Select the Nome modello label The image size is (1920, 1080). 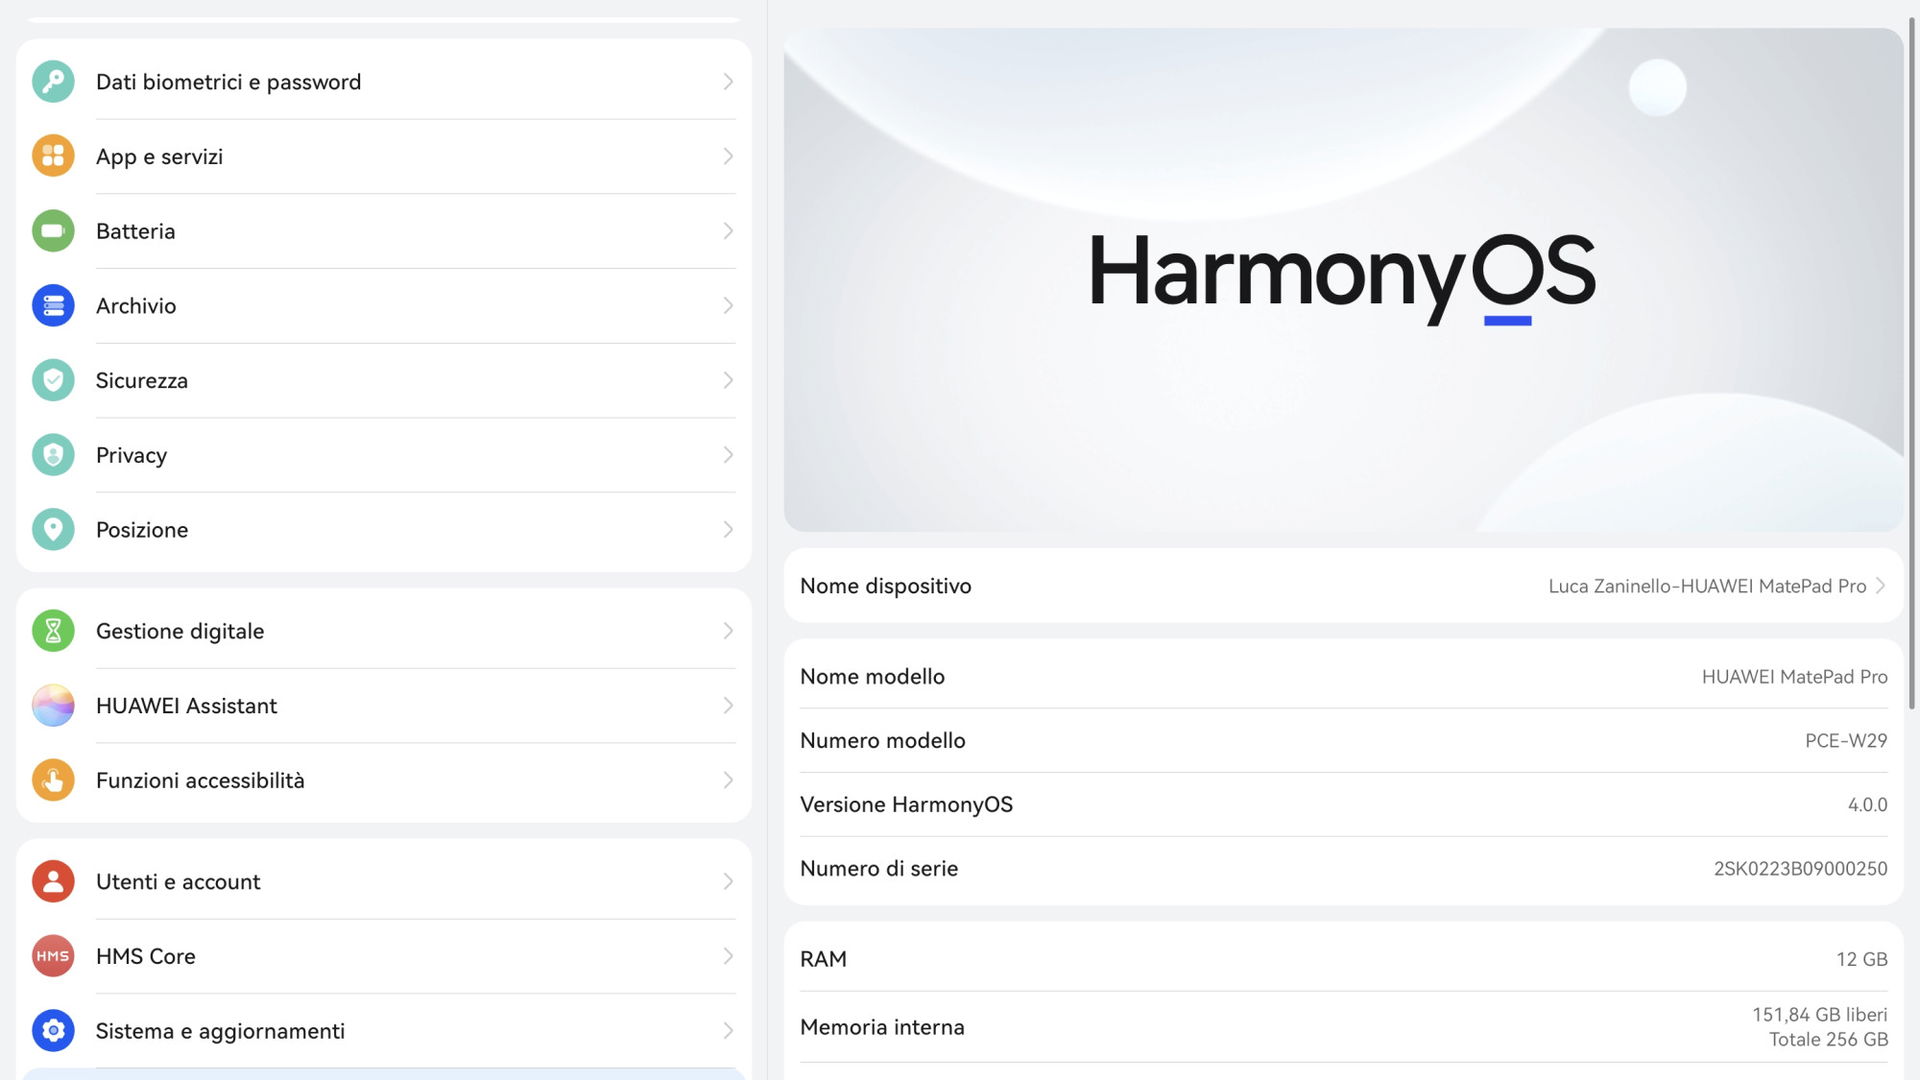click(x=872, y=677)
